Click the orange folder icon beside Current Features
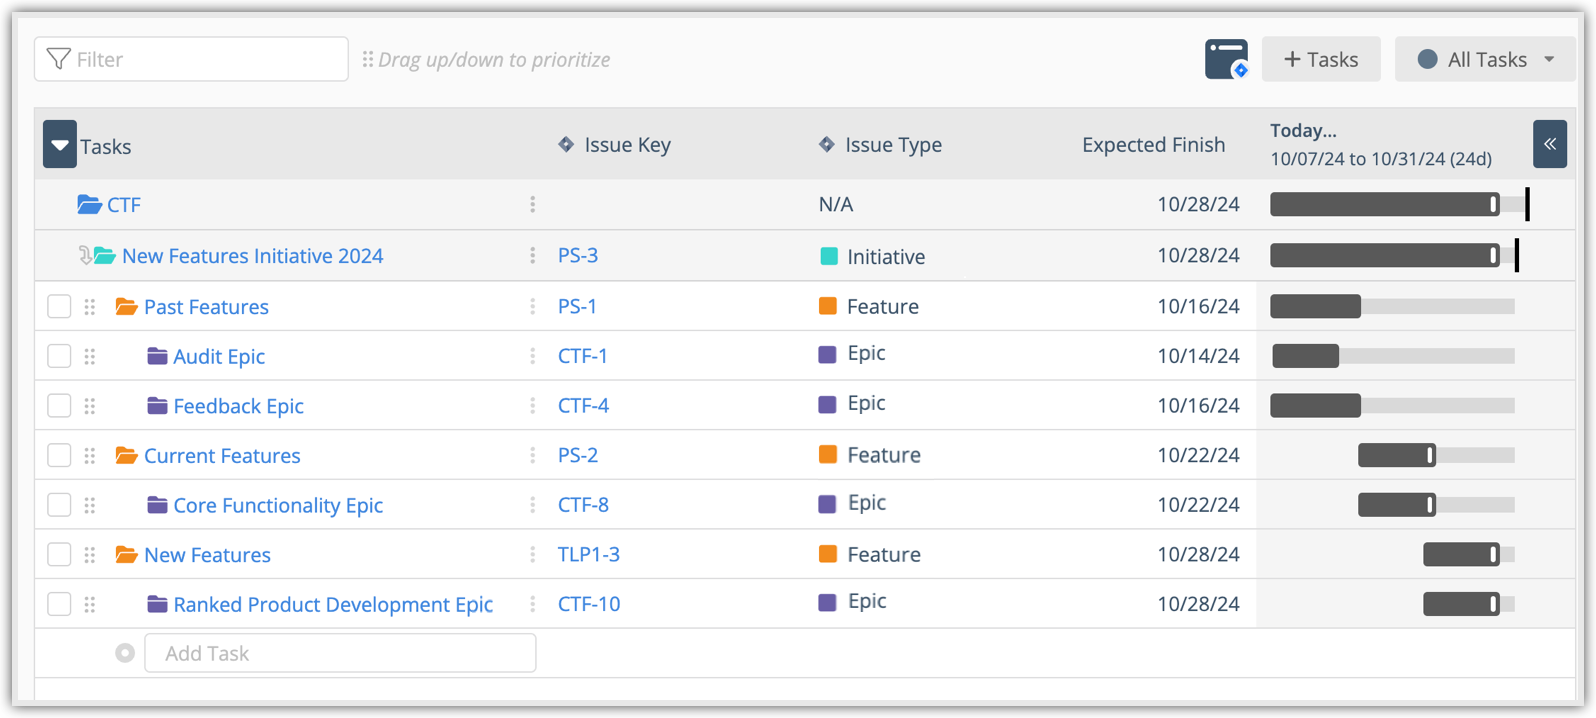This screenshot has width=1596, height=718. tap(126, 456)
